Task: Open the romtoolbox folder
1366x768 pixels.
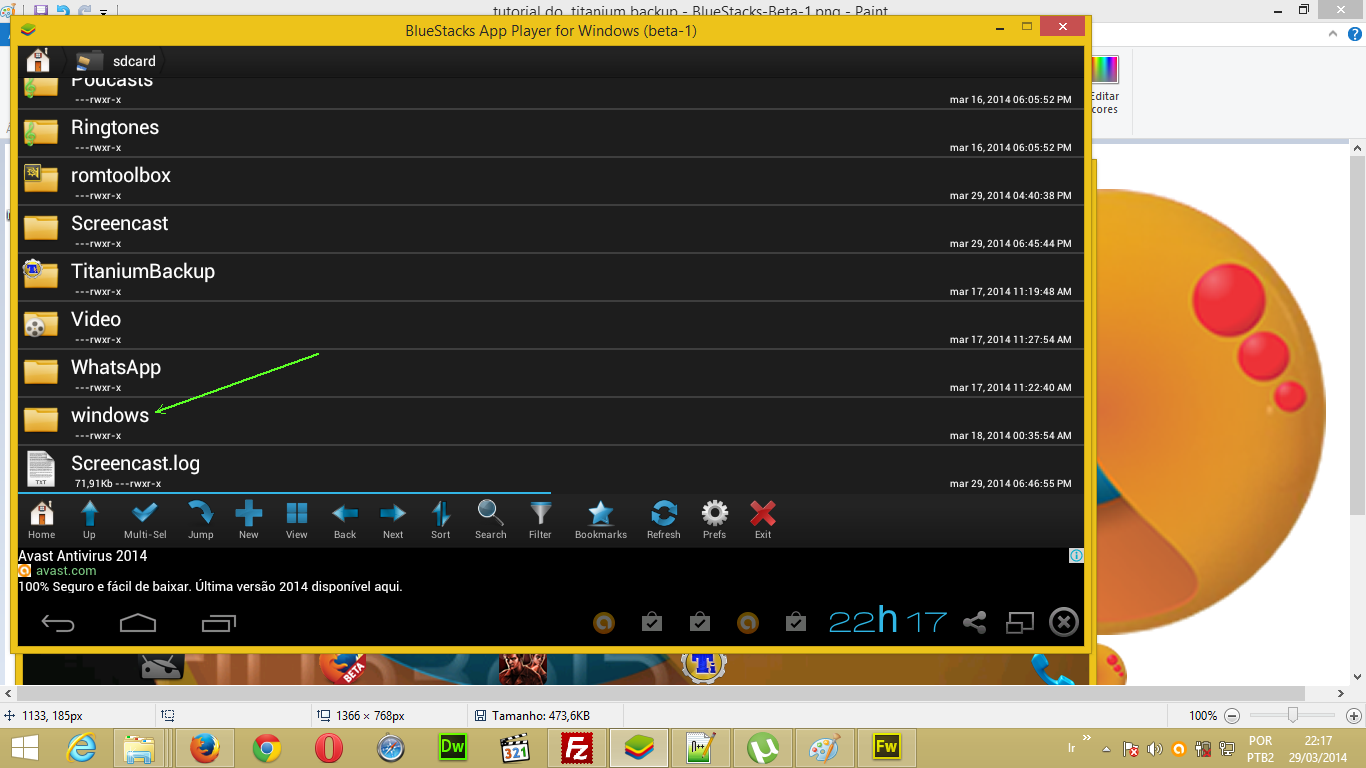Action: 551,181
